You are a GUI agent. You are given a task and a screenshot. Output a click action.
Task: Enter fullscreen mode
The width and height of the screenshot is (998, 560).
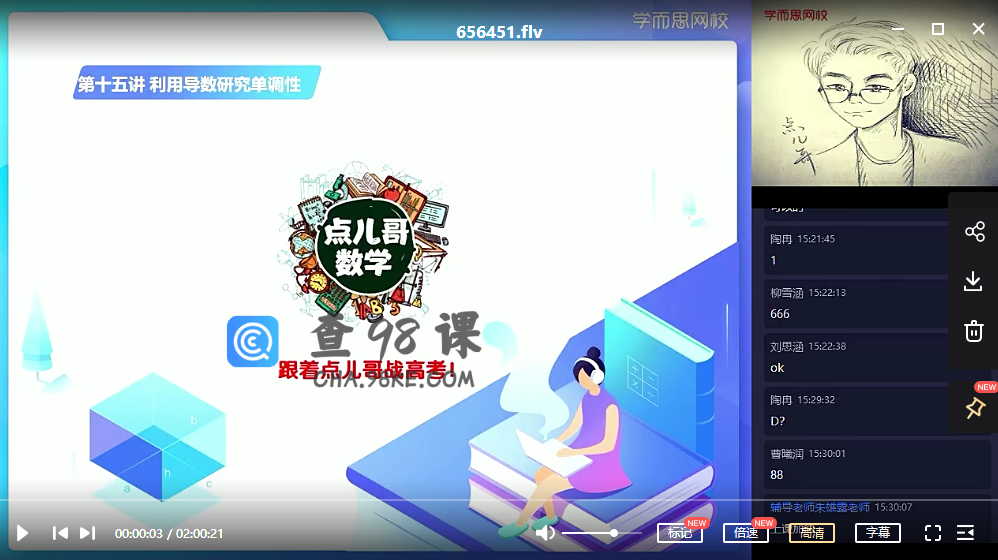(x=932, y=533)
